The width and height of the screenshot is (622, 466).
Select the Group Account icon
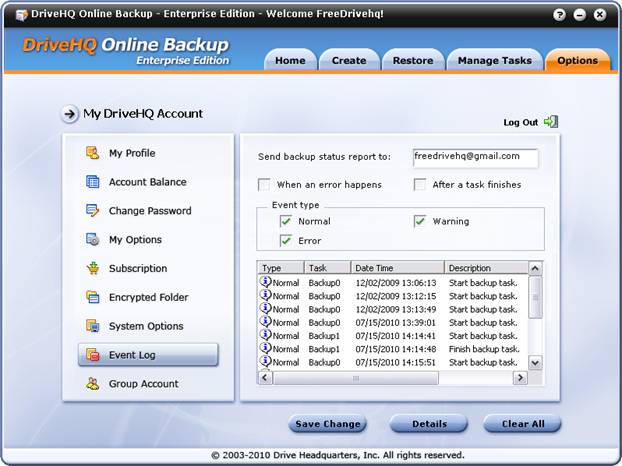tap(92, 384)
